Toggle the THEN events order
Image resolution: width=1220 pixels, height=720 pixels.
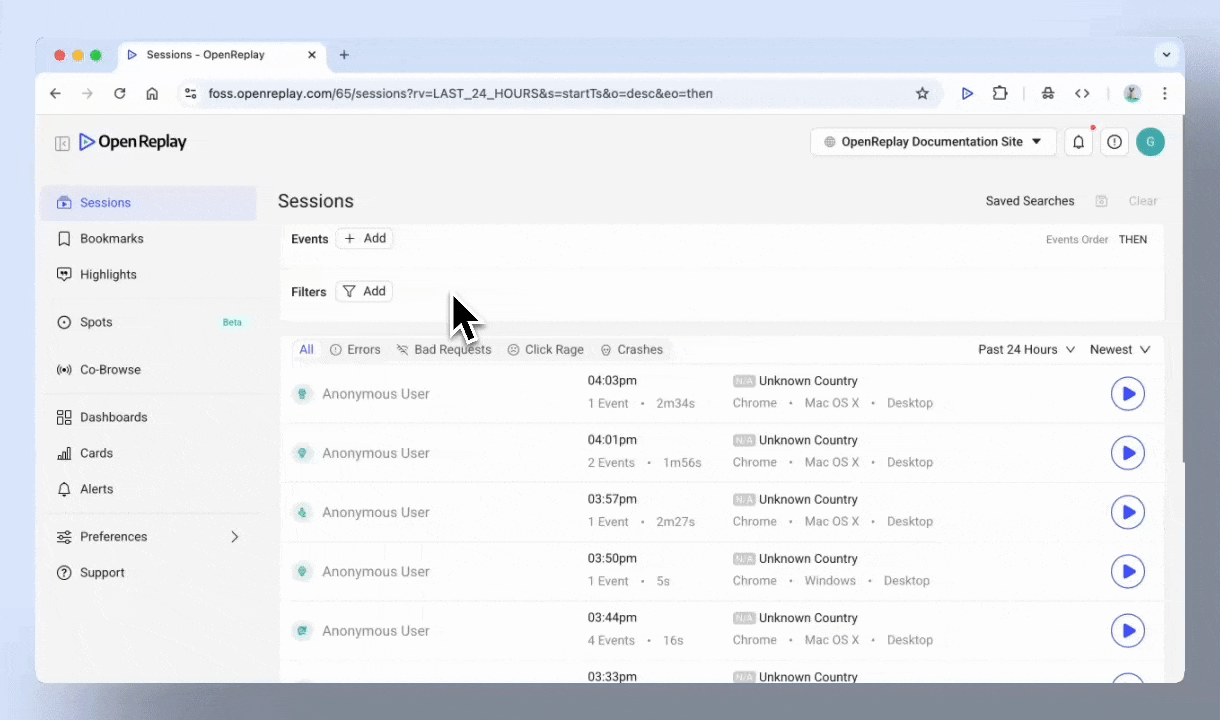click(1133, 240)
